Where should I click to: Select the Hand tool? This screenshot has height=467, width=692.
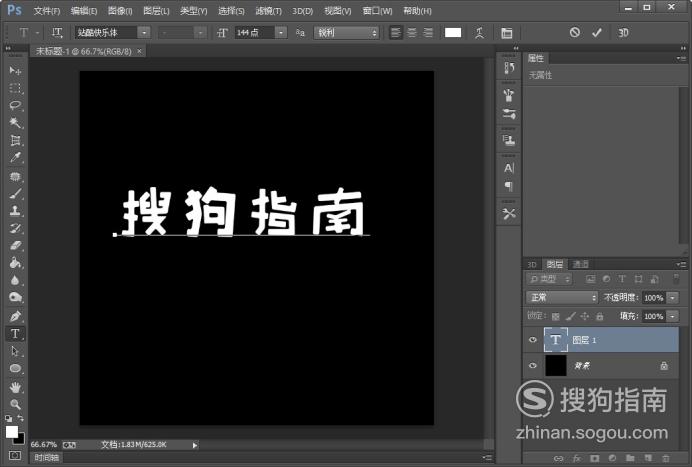[x=15, y=388]
